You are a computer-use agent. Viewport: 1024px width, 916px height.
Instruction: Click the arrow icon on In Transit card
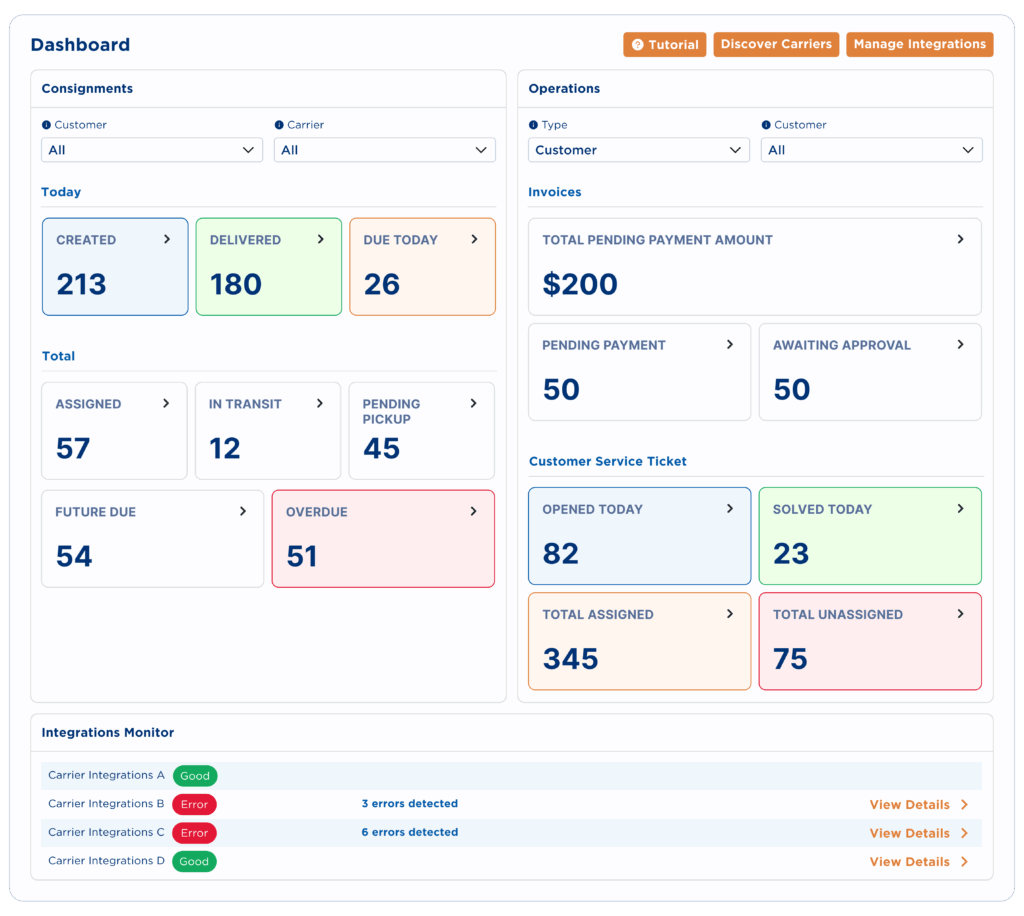[x=320, y=404]
